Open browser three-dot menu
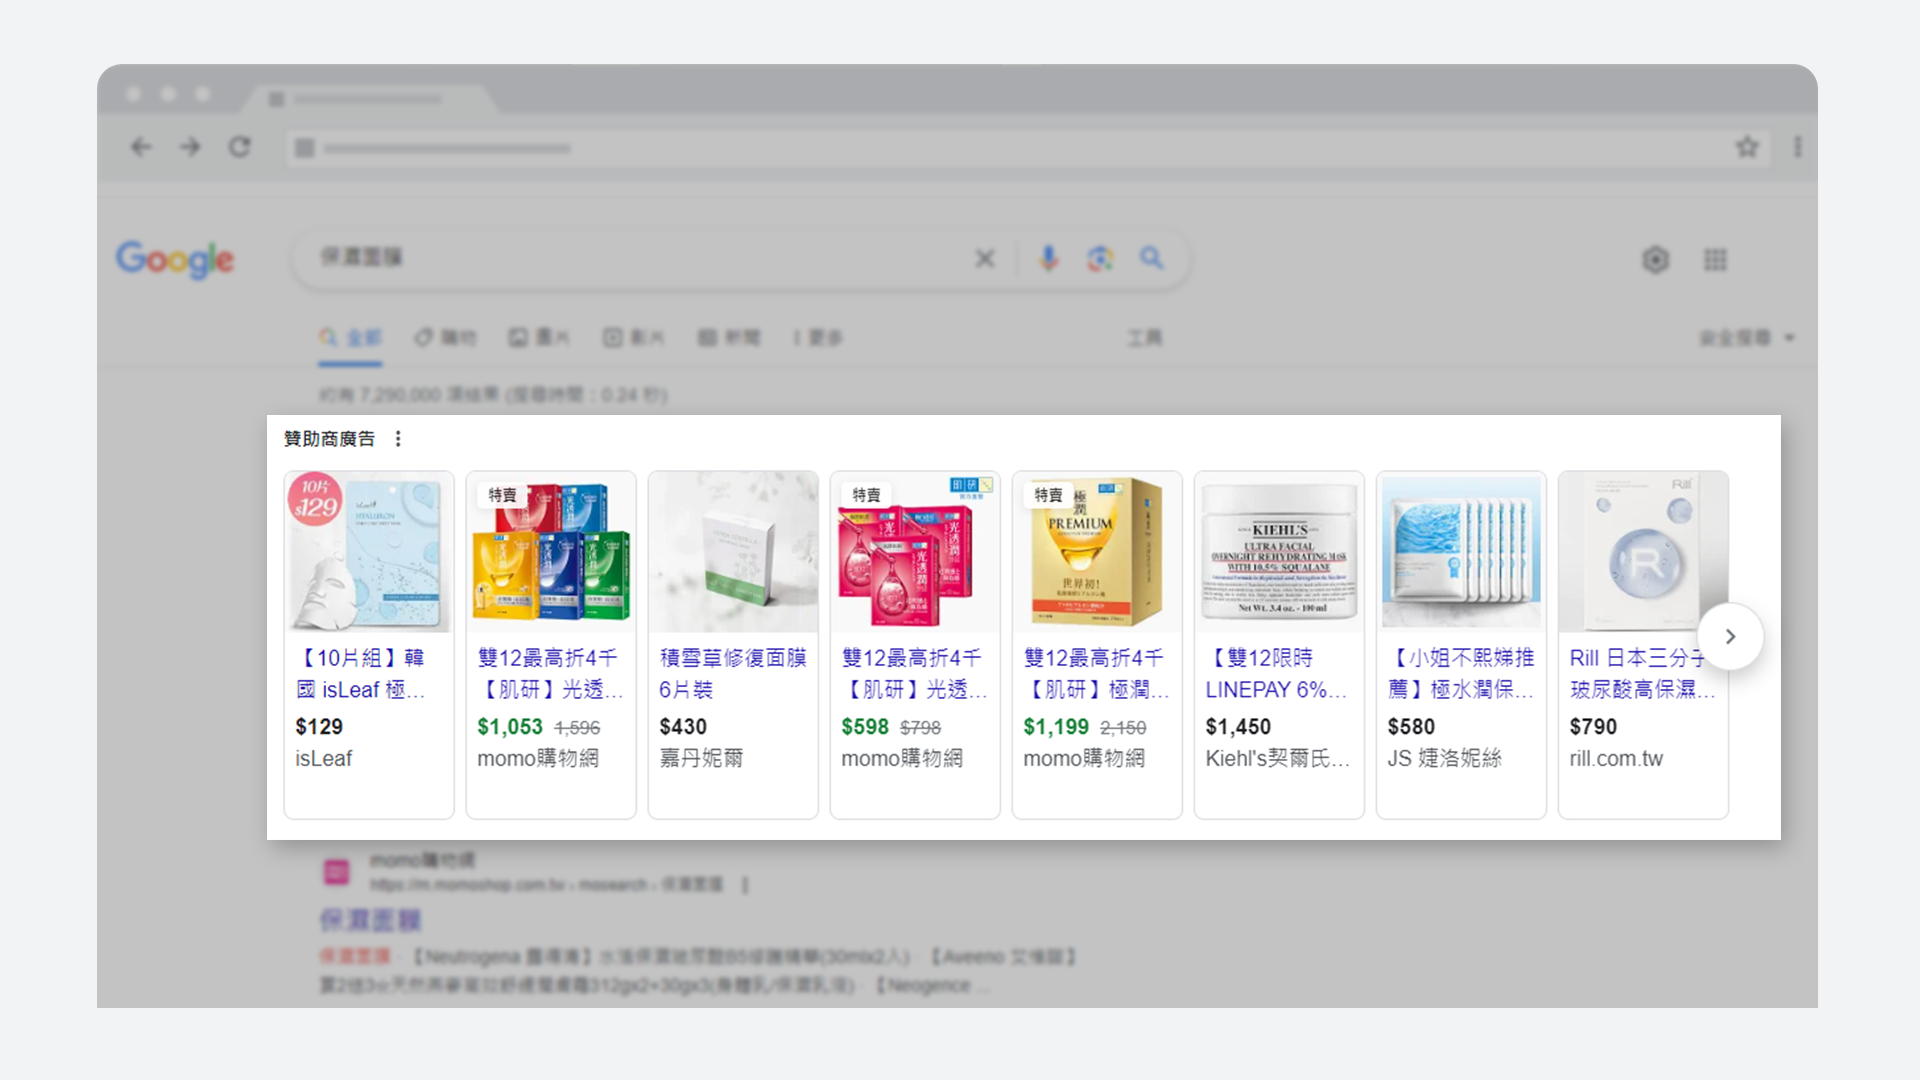This screenshot has width=1920, height=1080. tap(1798, 147)
